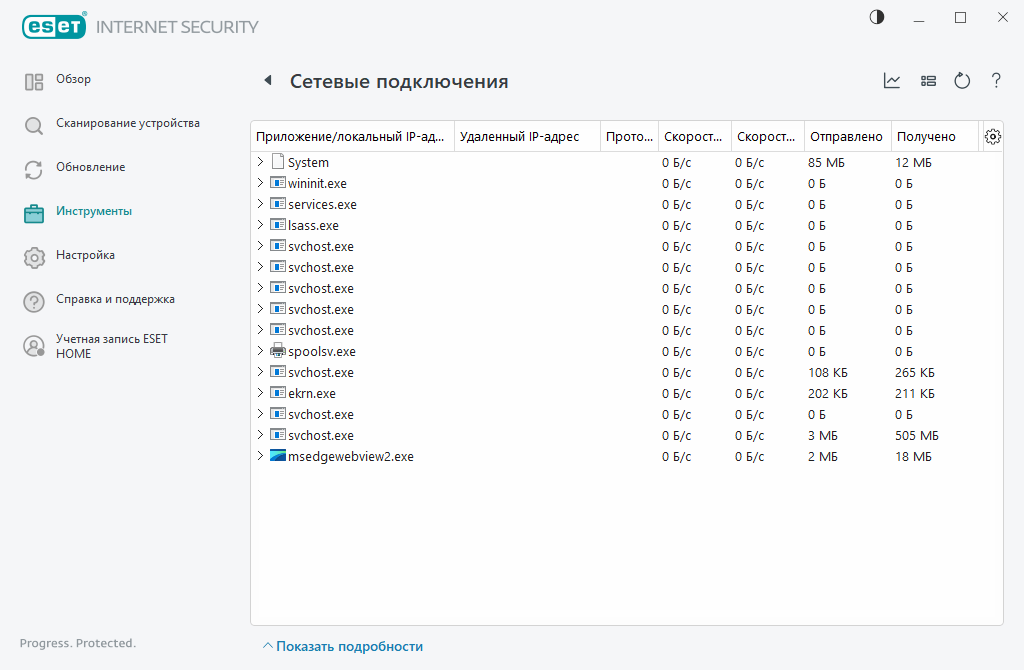Expand the ekrn.exe connections
Screen dimensions: 1024x670
[260, 392]
